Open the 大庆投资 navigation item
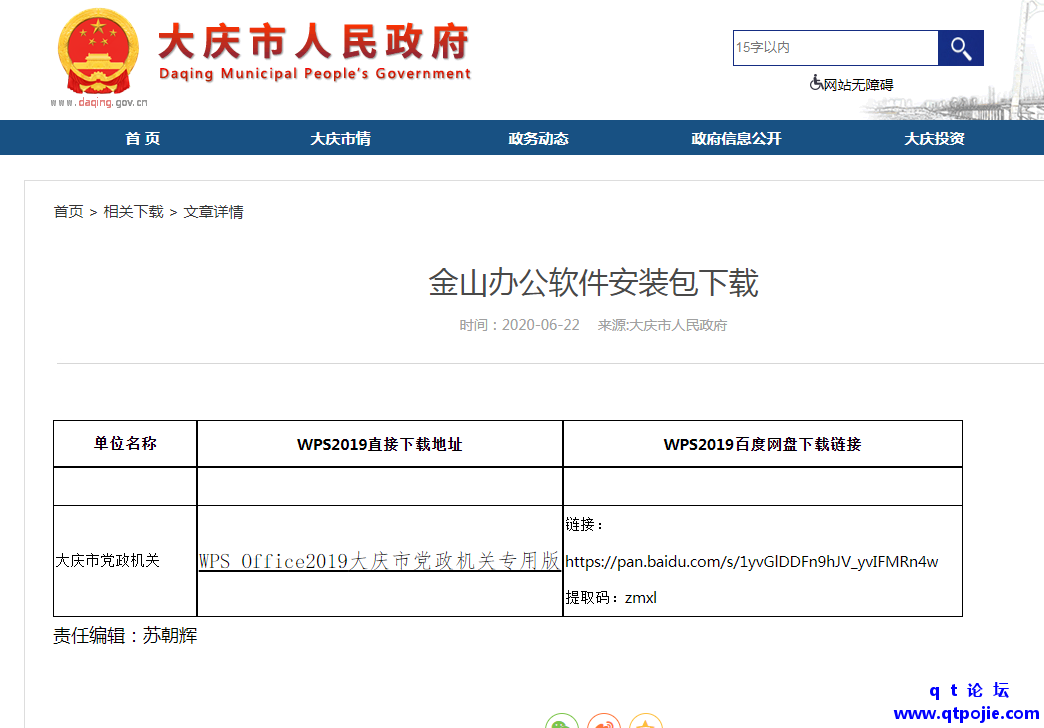1044x728 pixels. [x=934, y=139]
